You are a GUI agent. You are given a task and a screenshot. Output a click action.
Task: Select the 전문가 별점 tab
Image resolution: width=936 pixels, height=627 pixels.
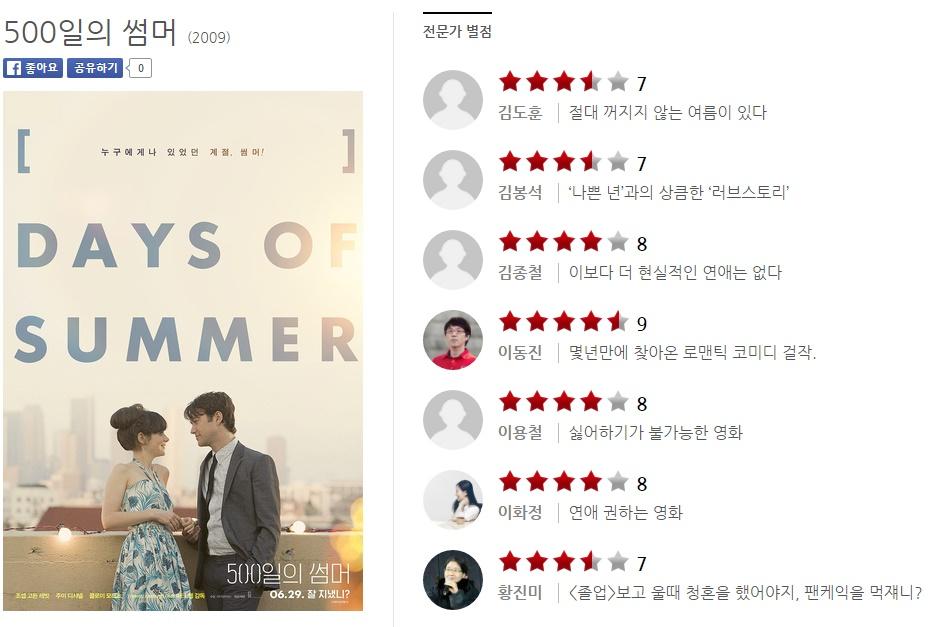457,31
